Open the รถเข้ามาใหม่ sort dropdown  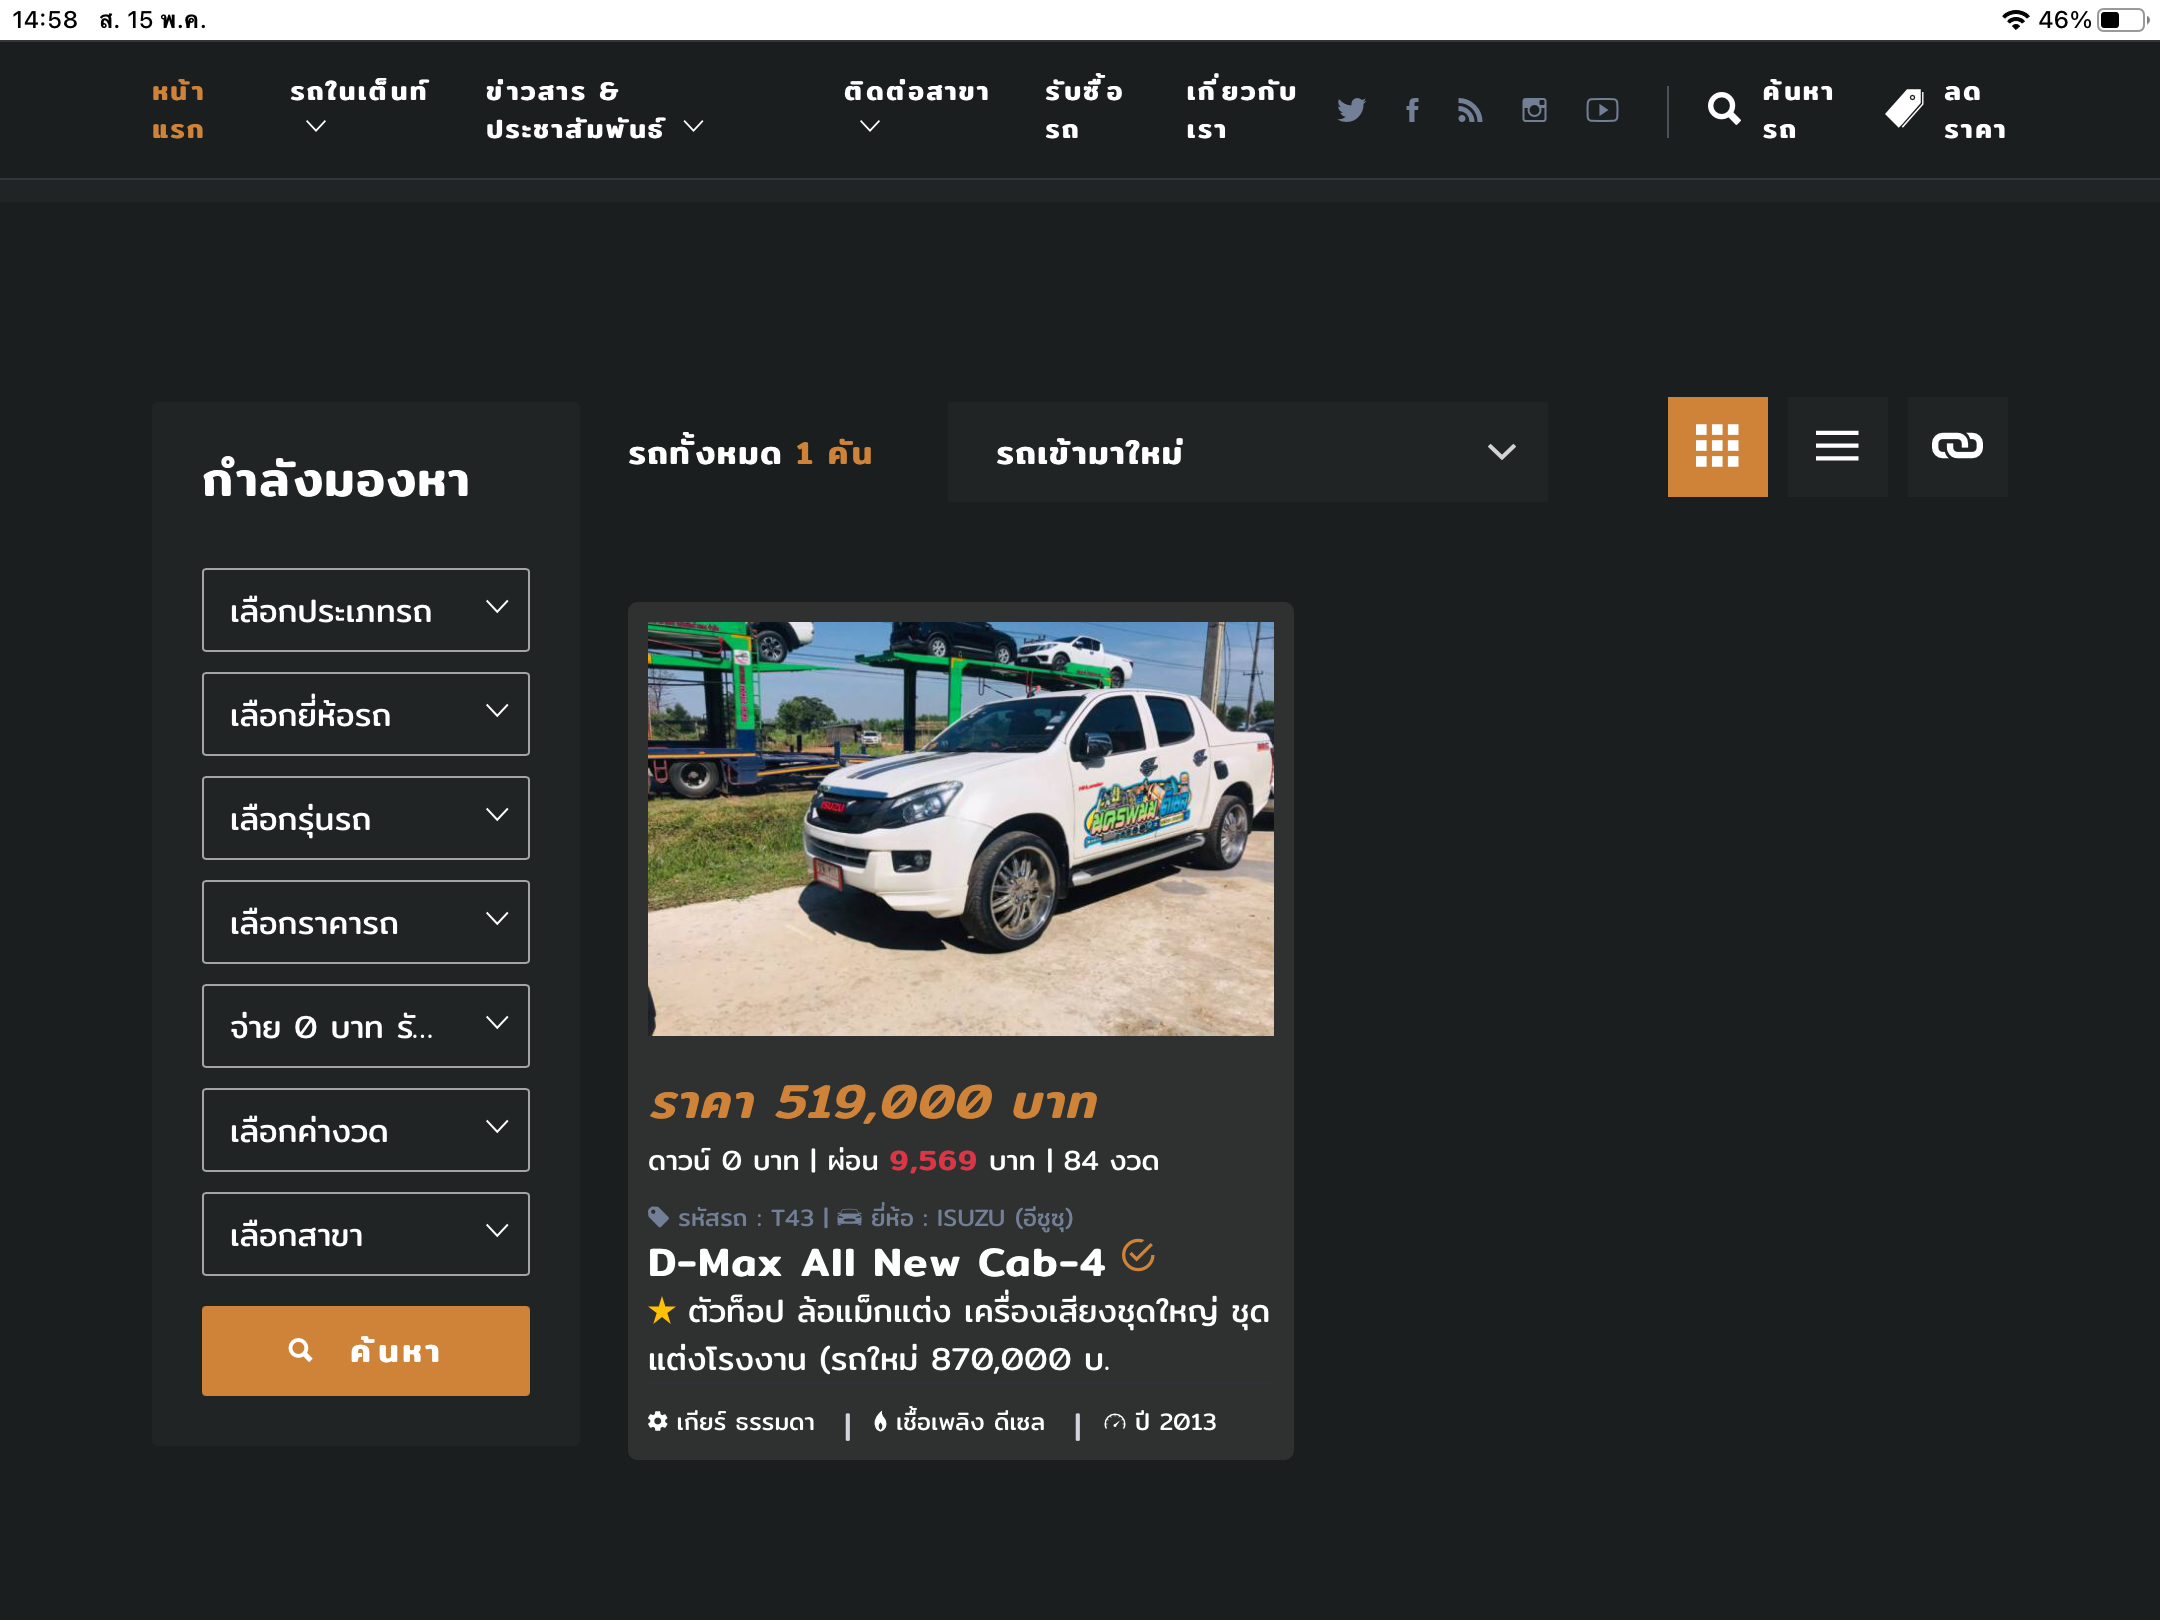(x=1247, y=452)
